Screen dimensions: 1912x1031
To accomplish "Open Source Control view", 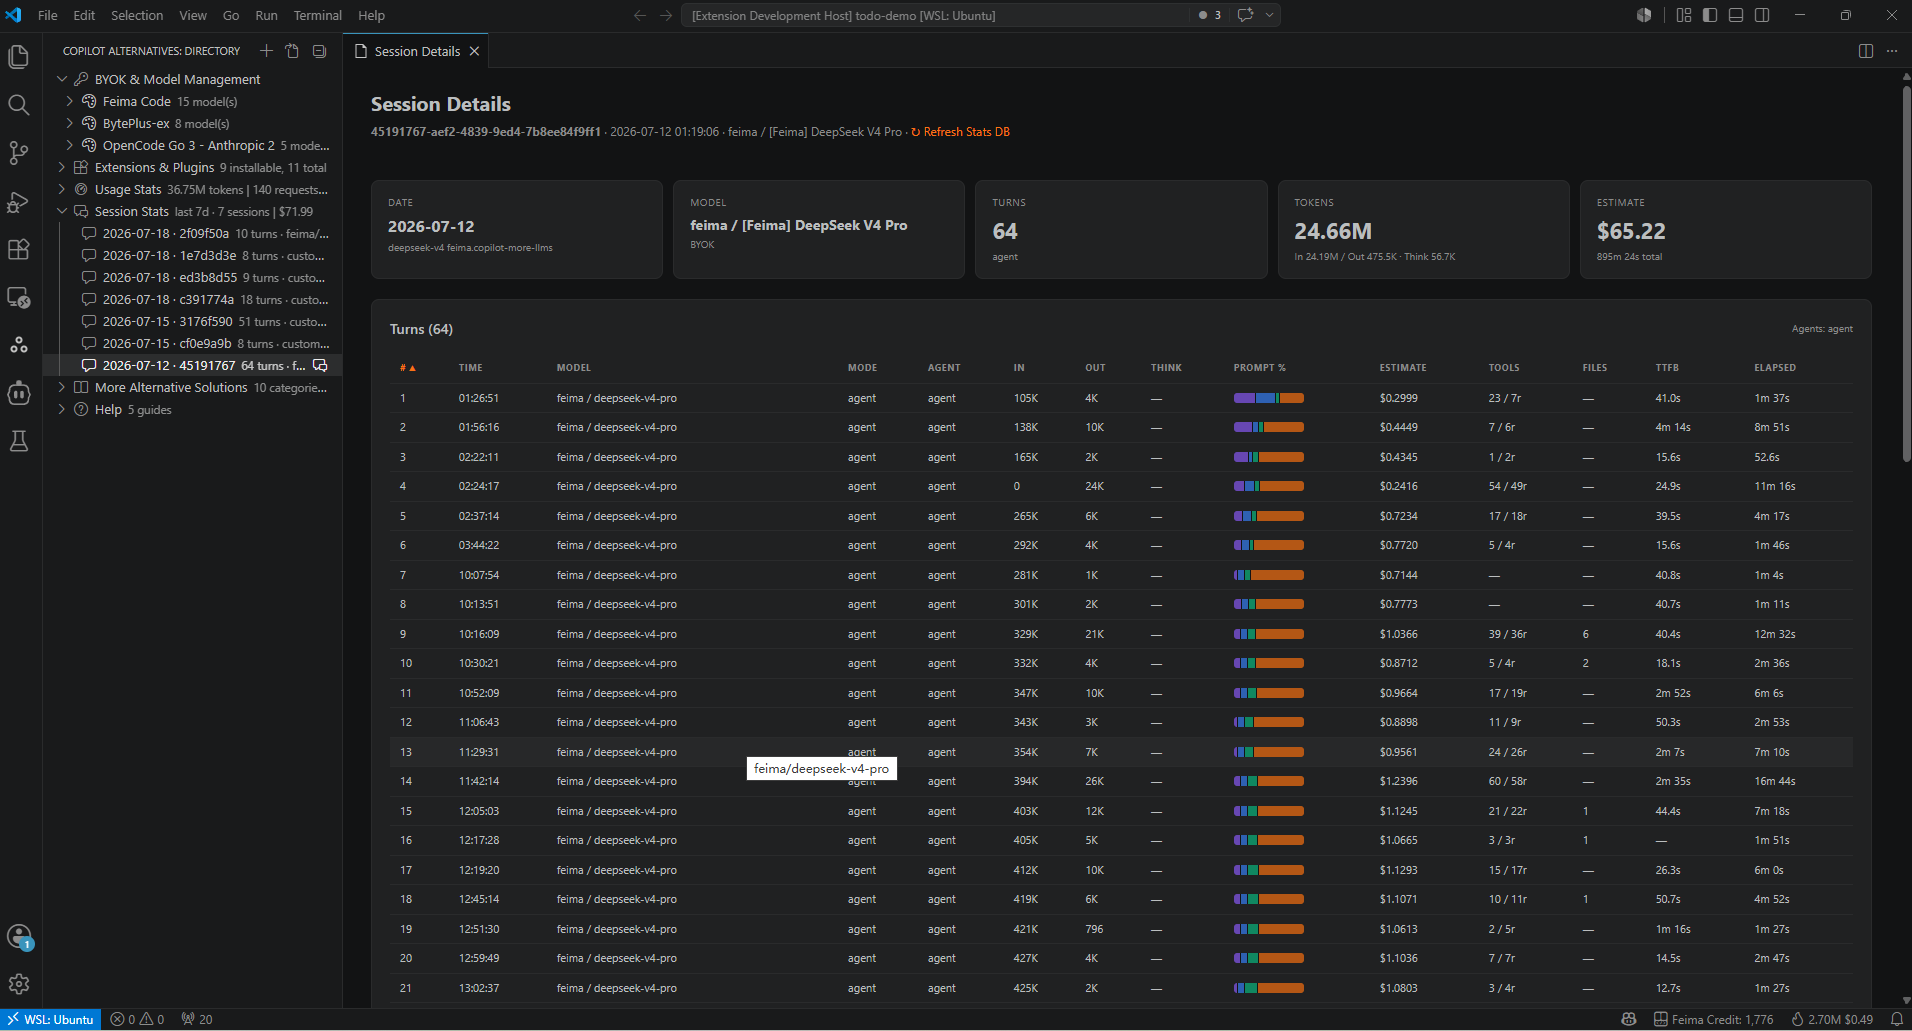I will 19,153.
